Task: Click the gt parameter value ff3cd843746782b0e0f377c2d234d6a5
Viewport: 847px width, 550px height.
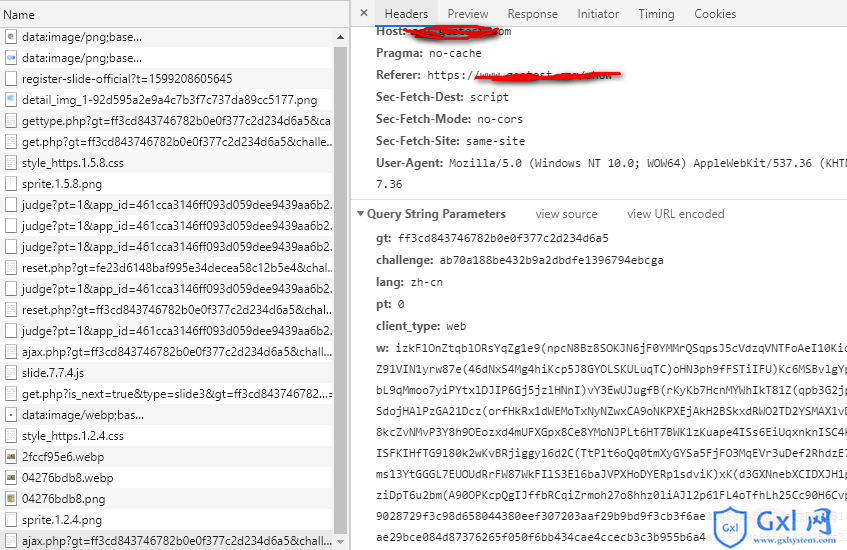Action: click(x=503, y=238)
